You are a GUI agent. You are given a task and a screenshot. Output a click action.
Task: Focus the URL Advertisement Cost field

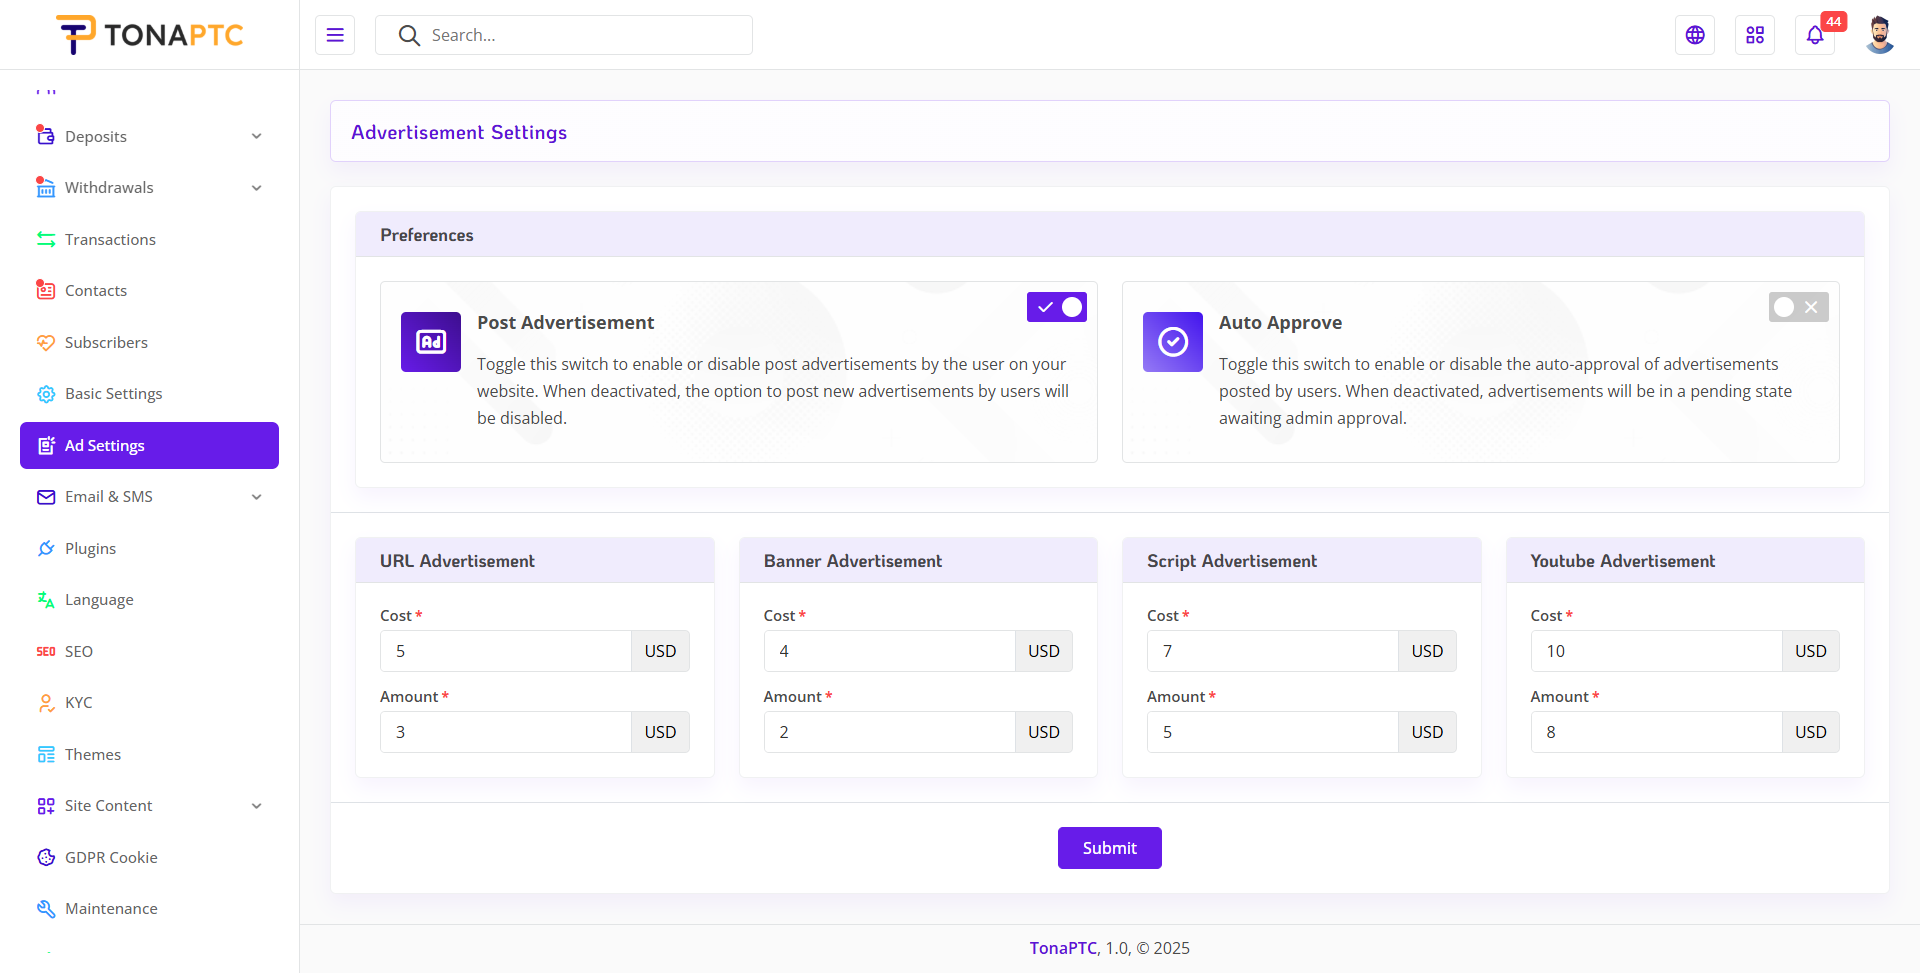click(505, 651)
